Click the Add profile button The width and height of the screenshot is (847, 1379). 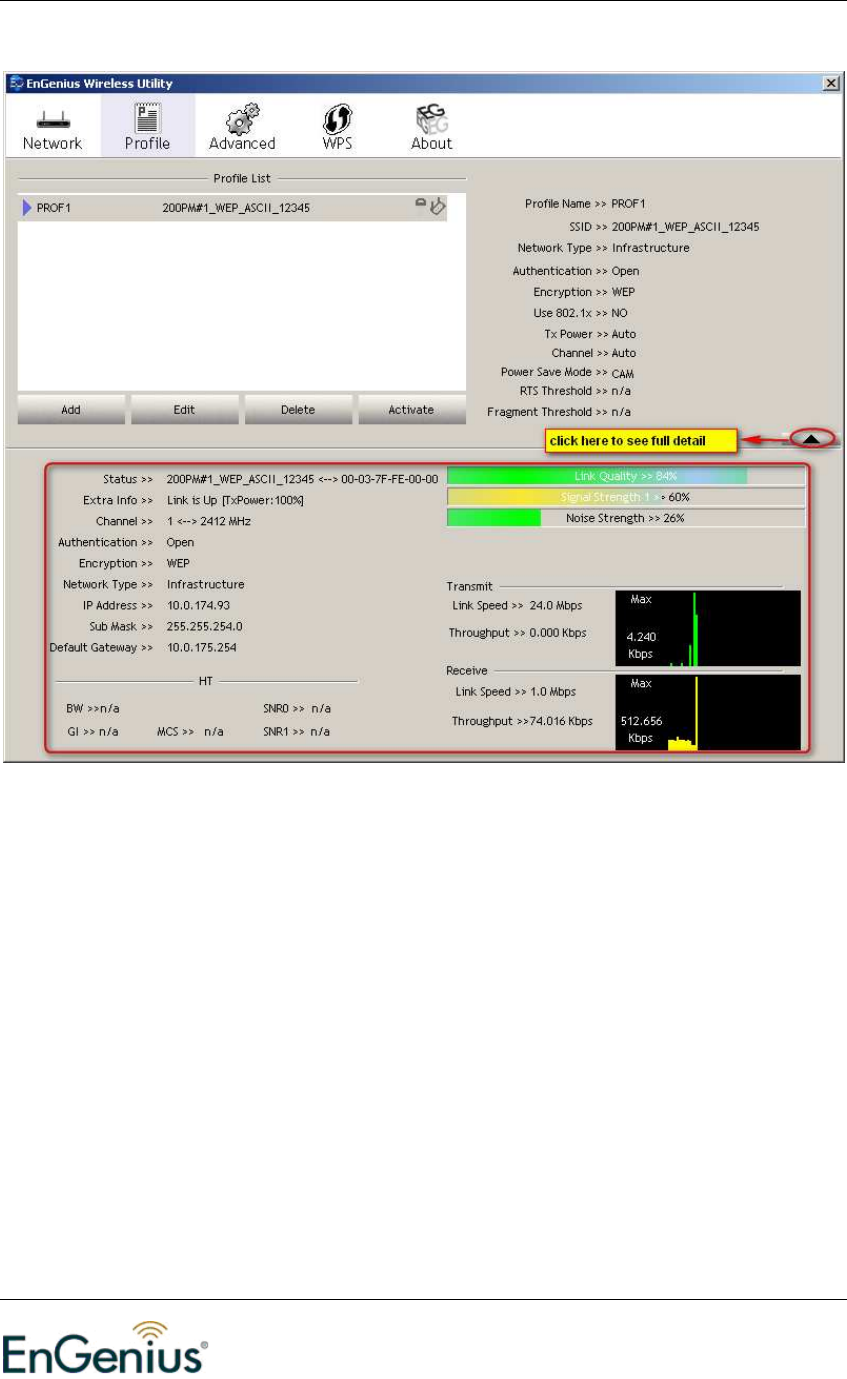[71, 410]
